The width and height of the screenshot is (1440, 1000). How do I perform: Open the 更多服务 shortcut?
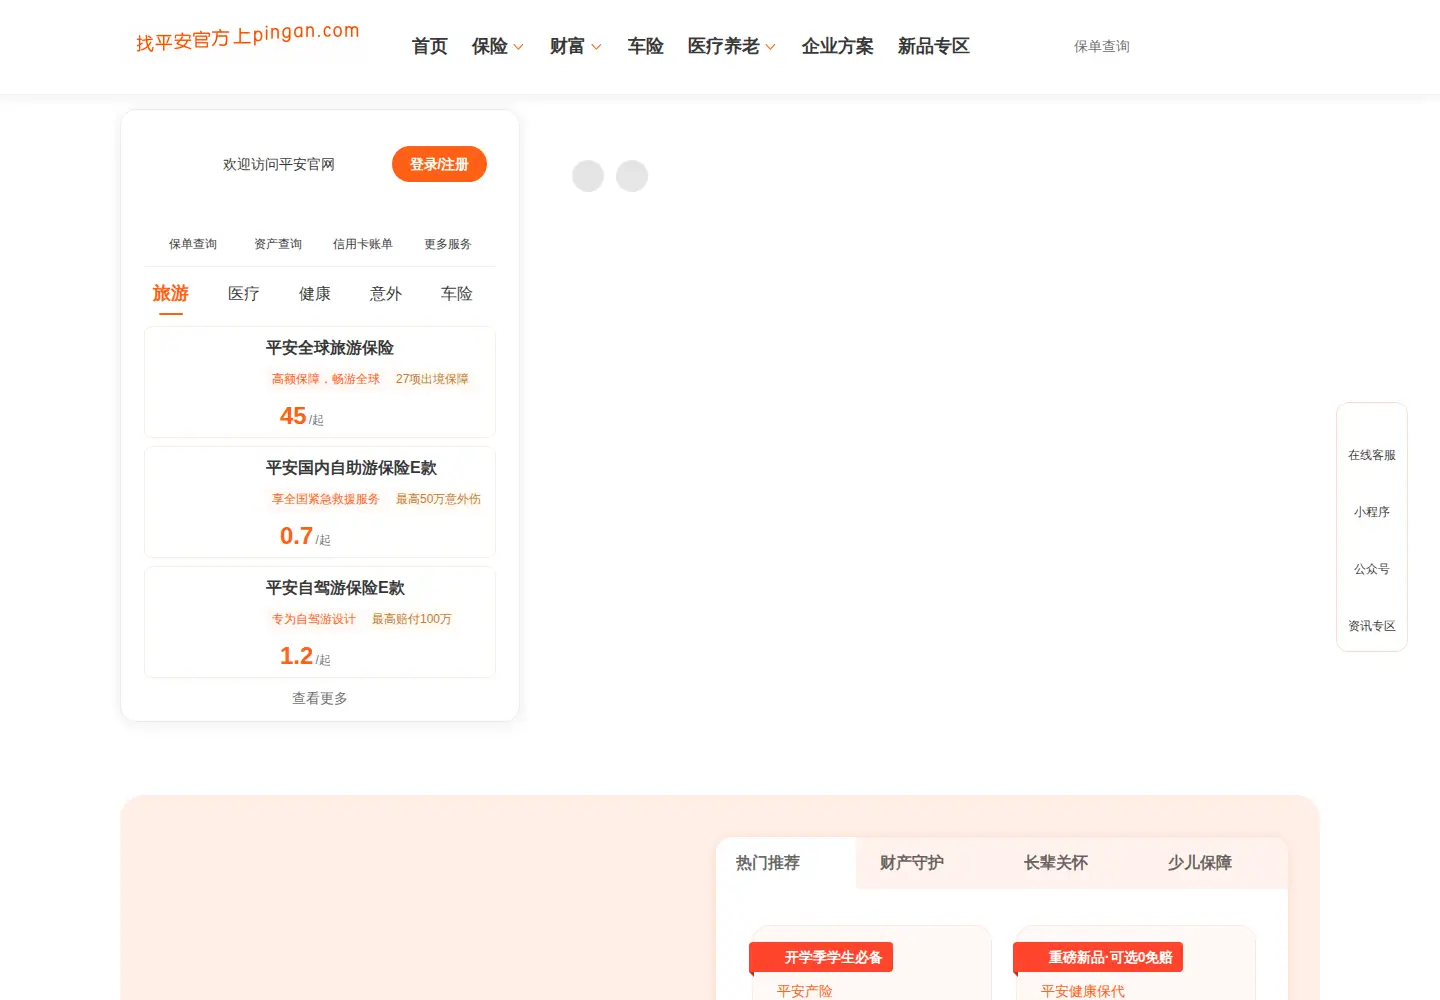(448, 244)
